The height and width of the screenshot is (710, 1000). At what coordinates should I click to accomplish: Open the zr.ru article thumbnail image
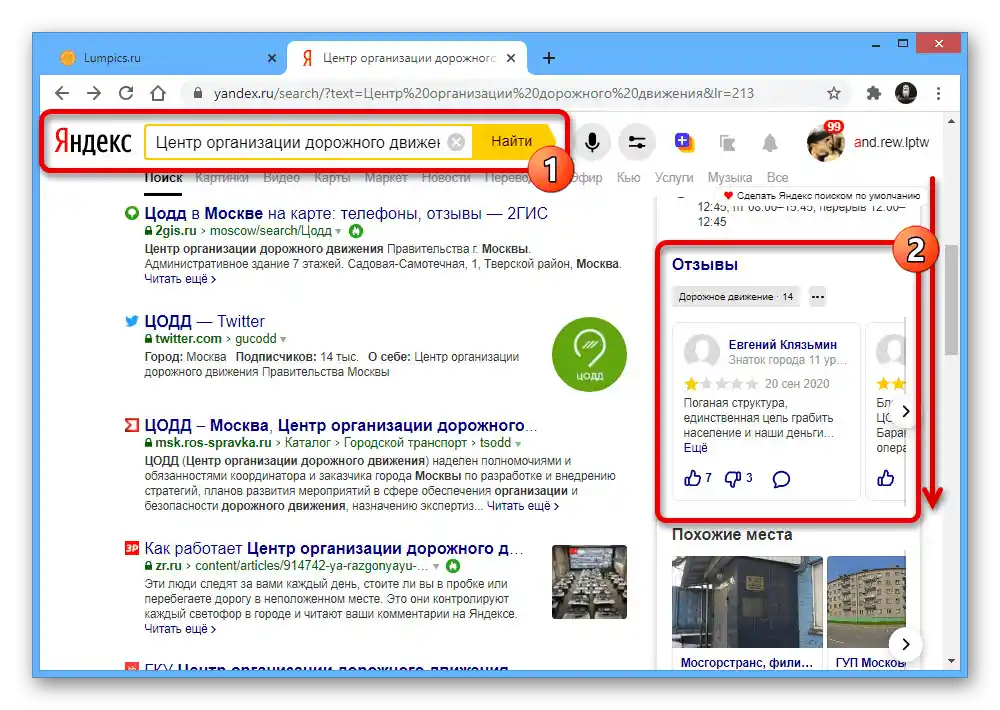[589, 582]
